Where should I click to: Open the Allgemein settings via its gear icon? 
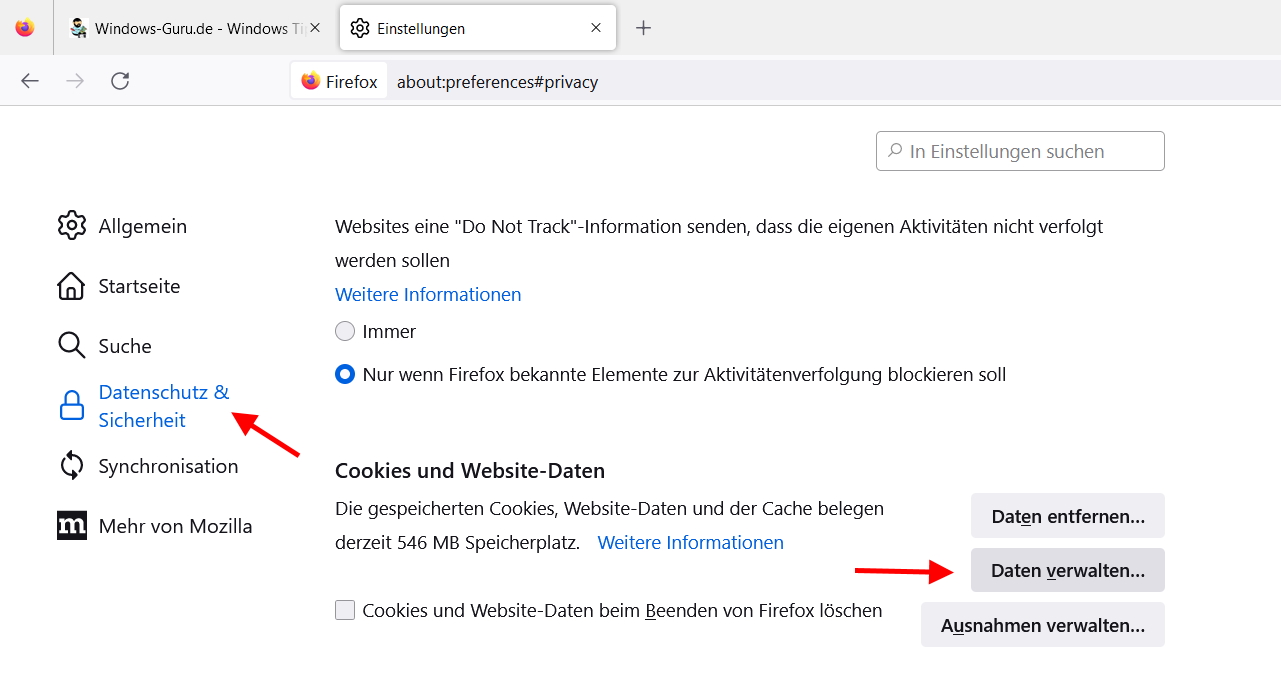click(x=71, y=226)
